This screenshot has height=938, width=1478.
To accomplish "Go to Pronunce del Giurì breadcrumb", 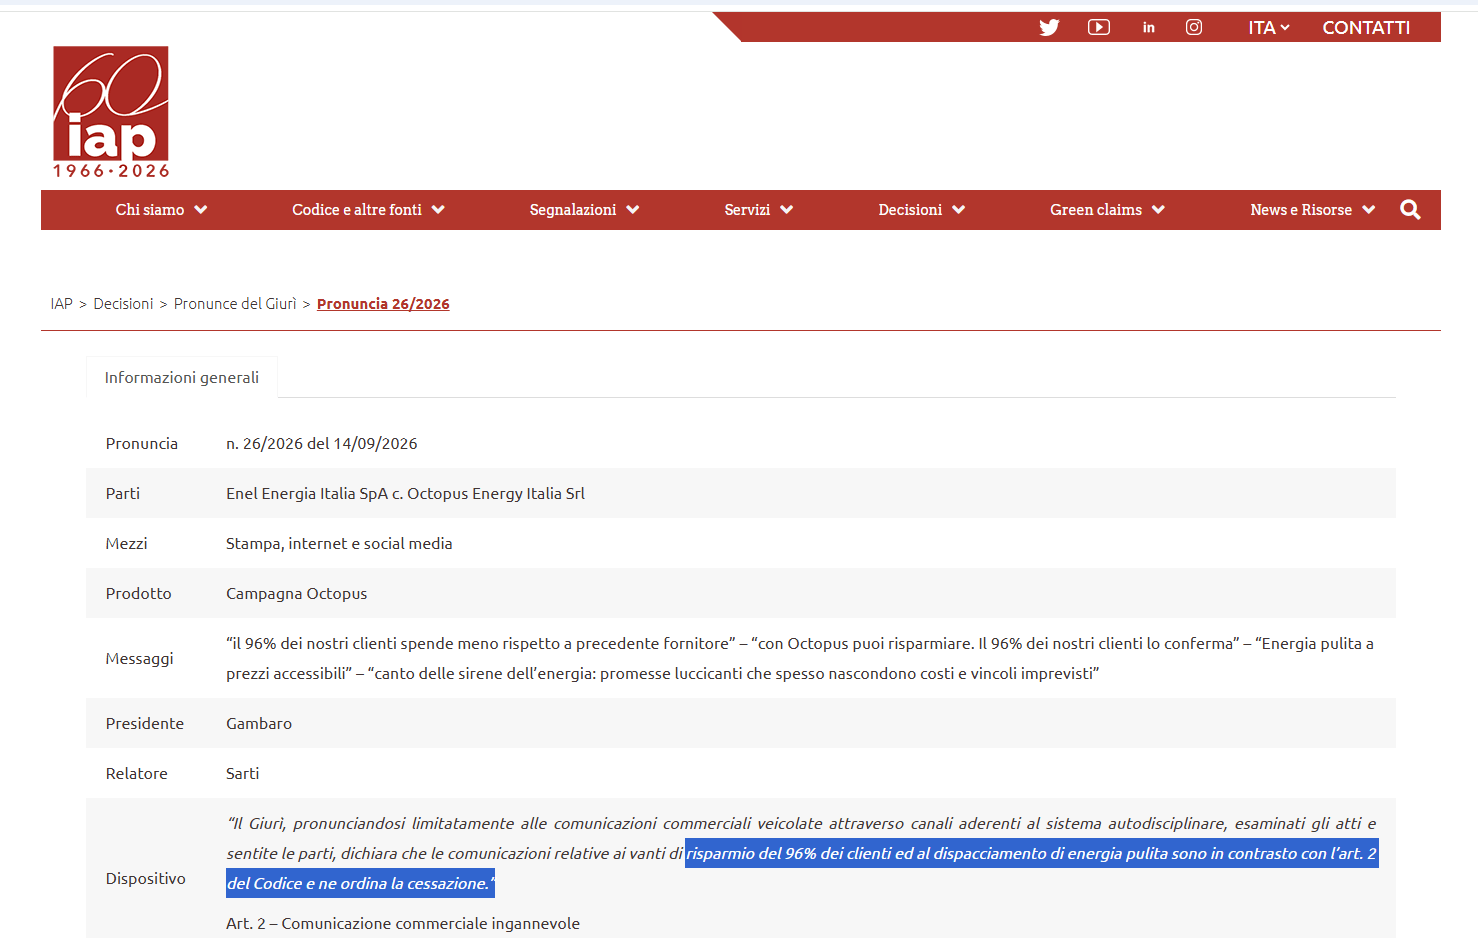I will pos(235,304).
